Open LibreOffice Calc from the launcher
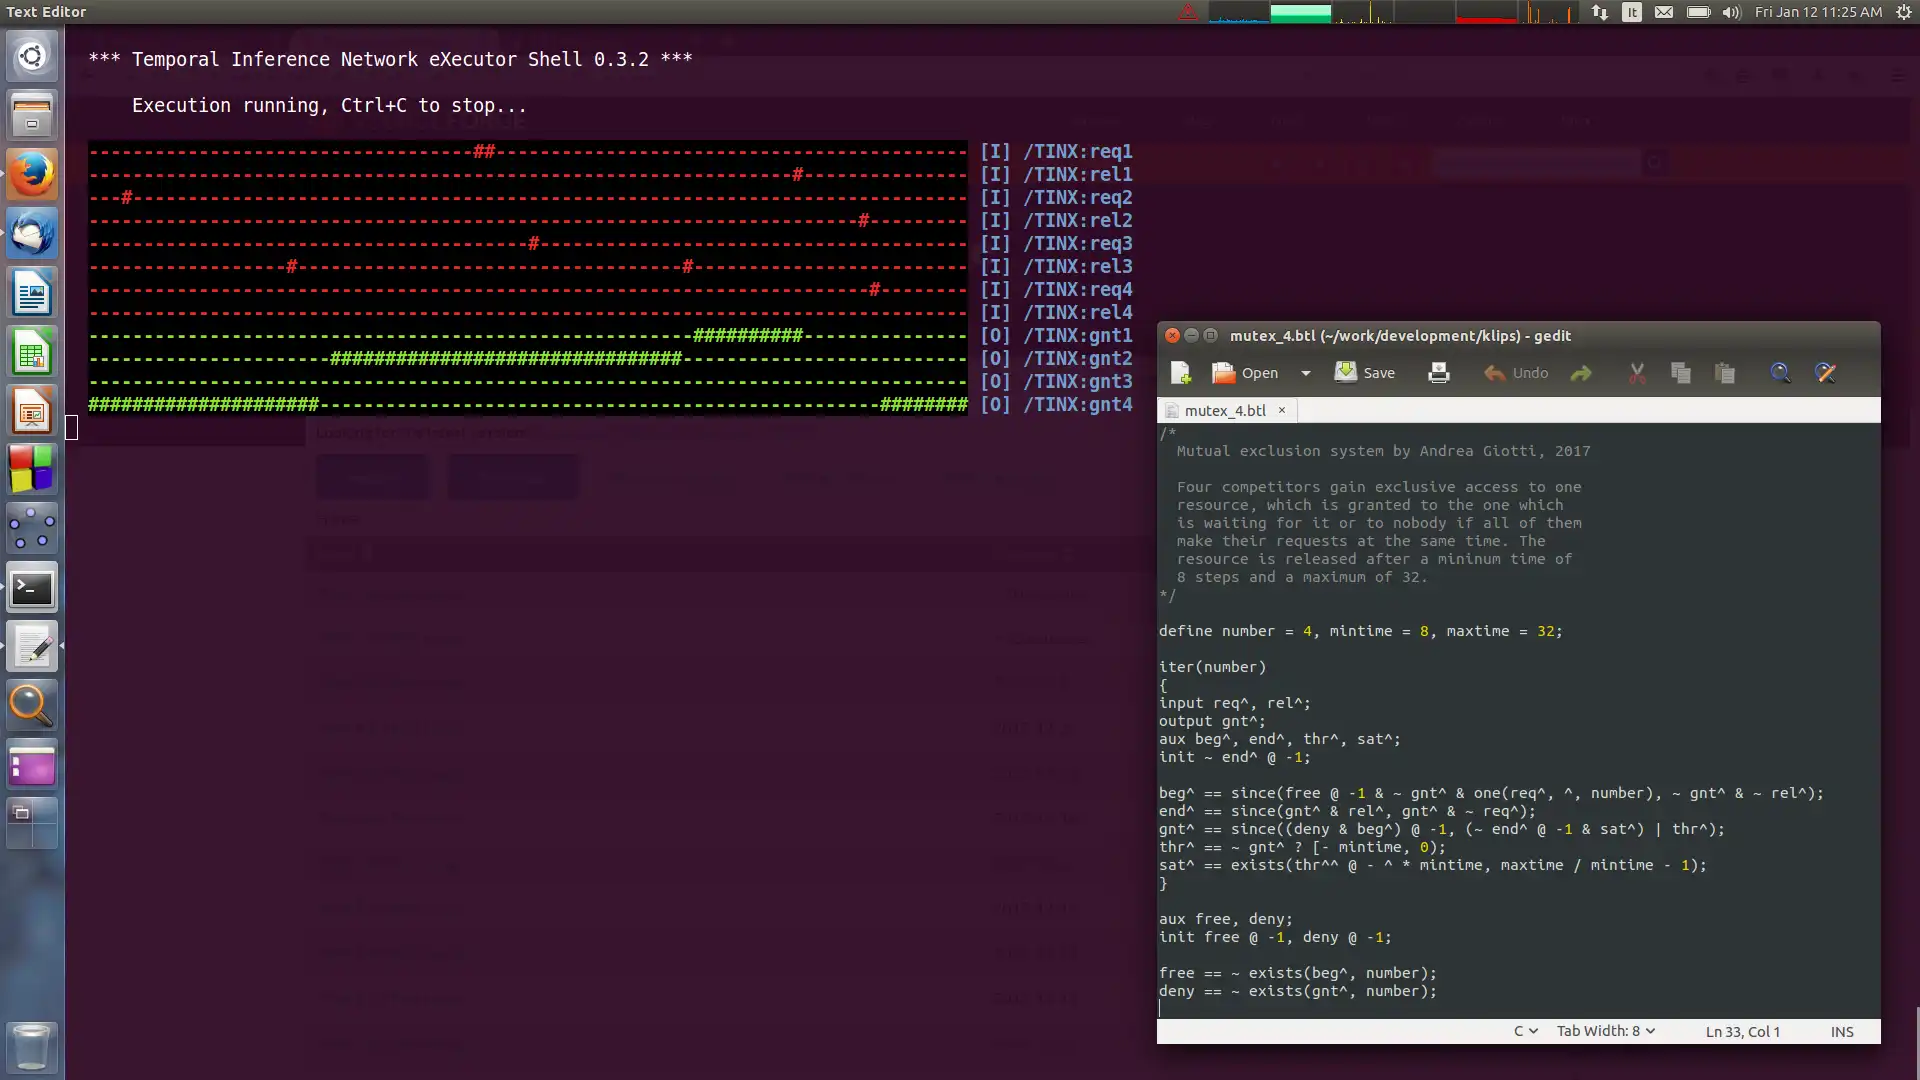 [x=32, y=352]
